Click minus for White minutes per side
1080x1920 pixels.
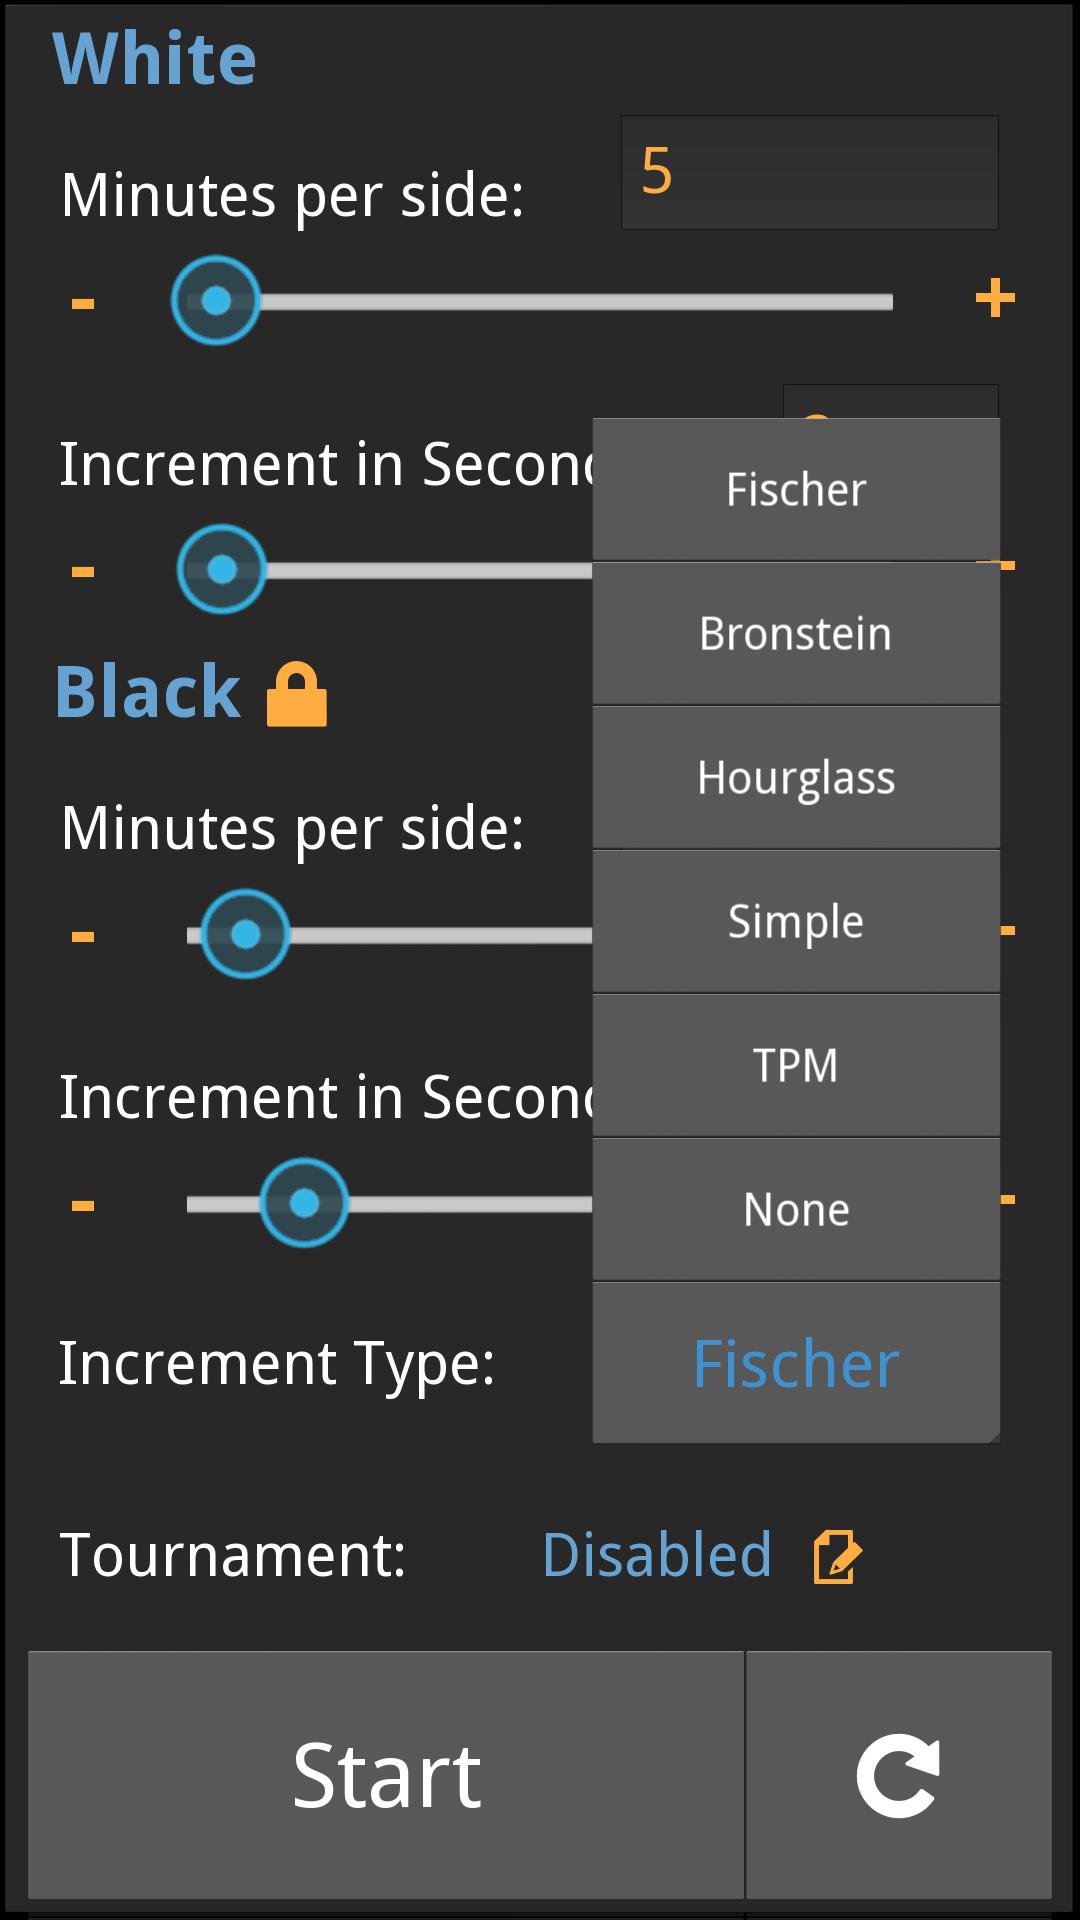pos(83,302)
